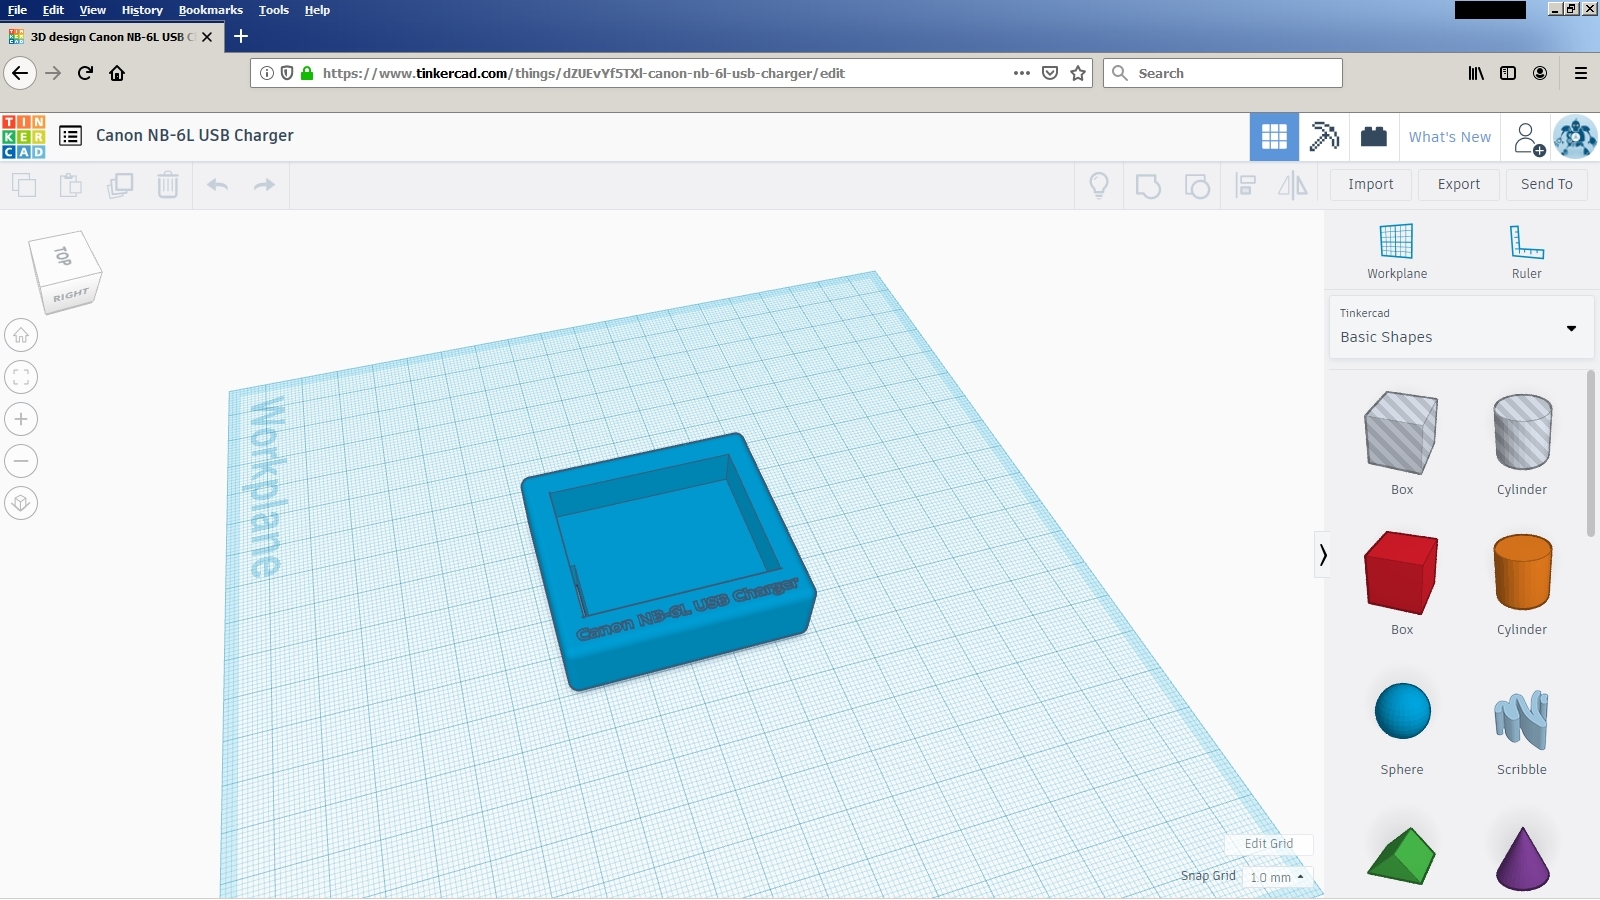Open the designs list icon
The image size is (1600, 900).
(70, 136)
